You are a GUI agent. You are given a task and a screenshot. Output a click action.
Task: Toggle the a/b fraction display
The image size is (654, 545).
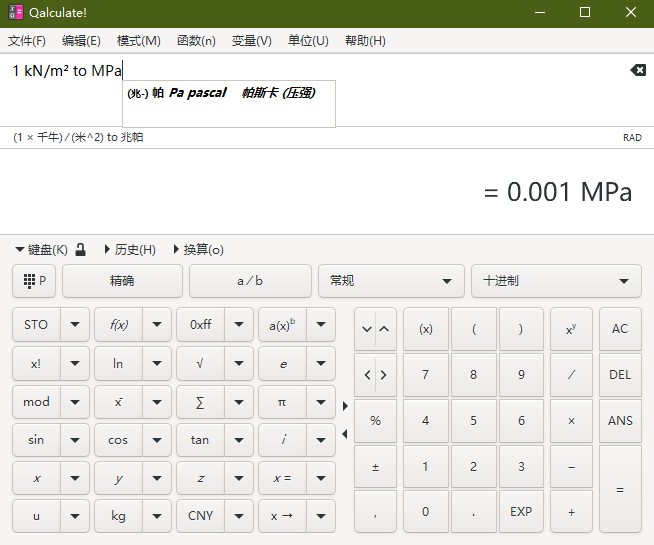click(250, 281)
